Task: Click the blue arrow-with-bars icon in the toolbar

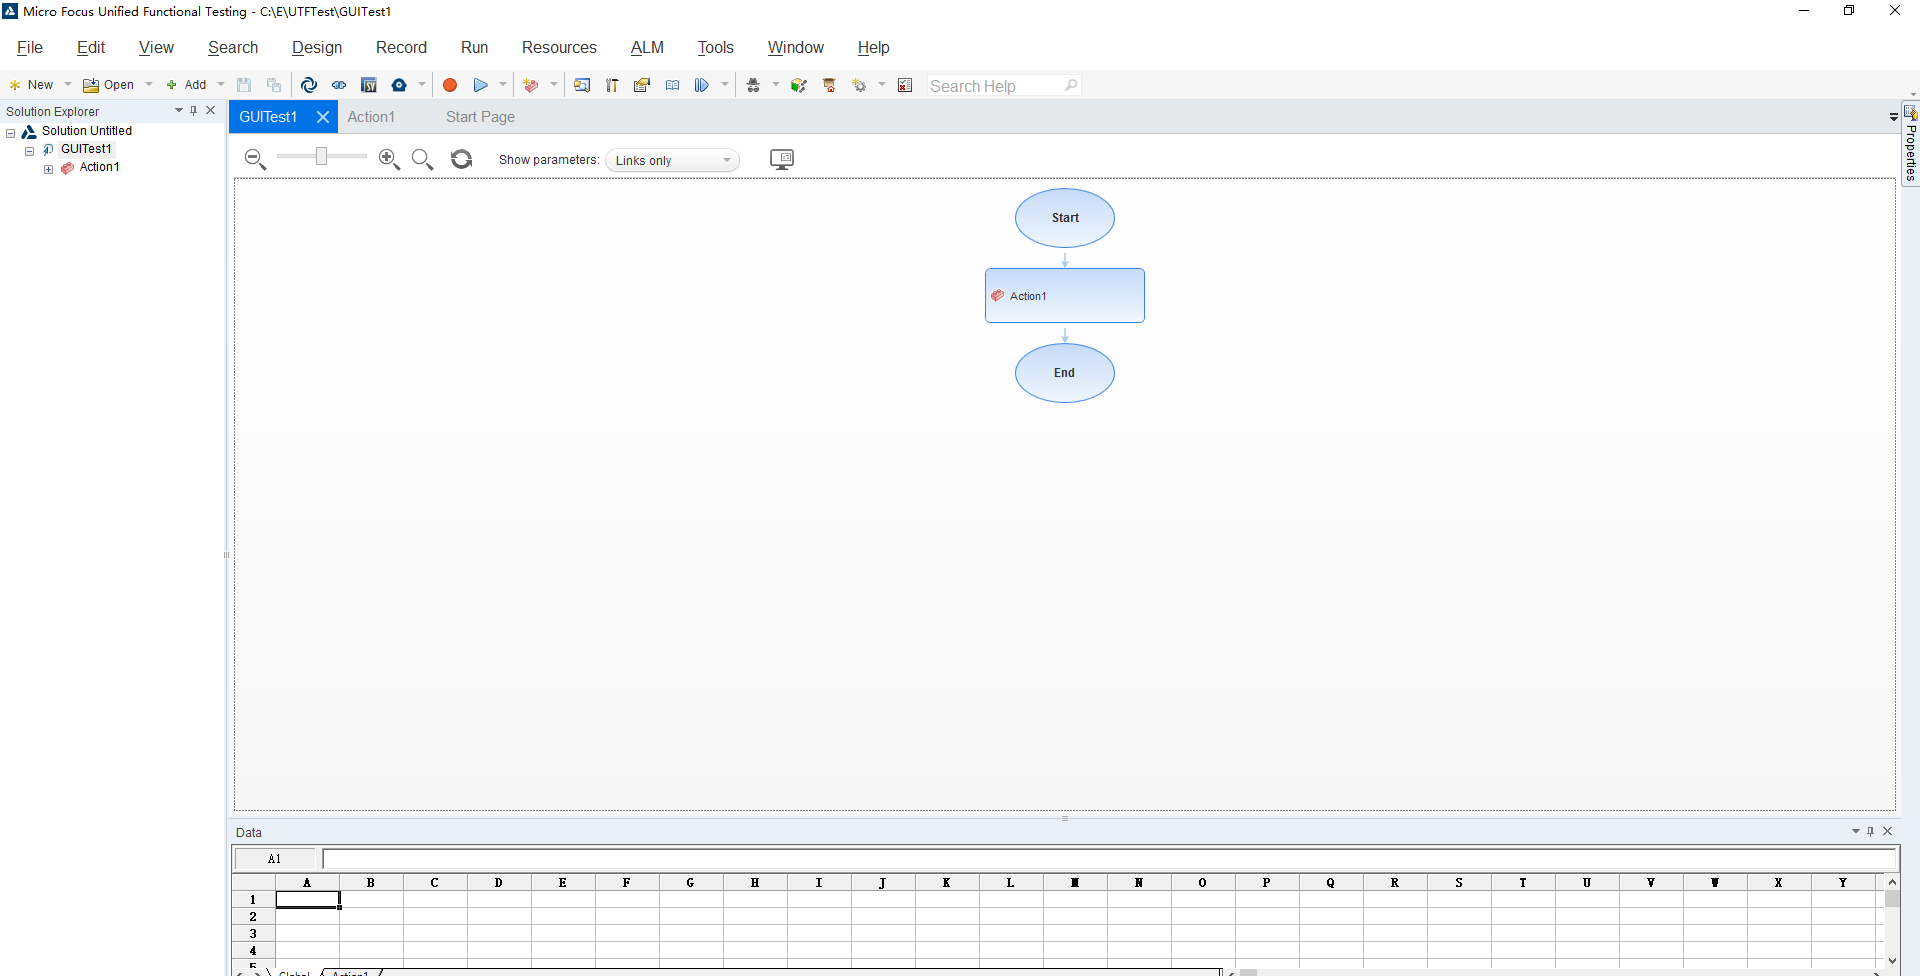Action: [x=702, y=85]
